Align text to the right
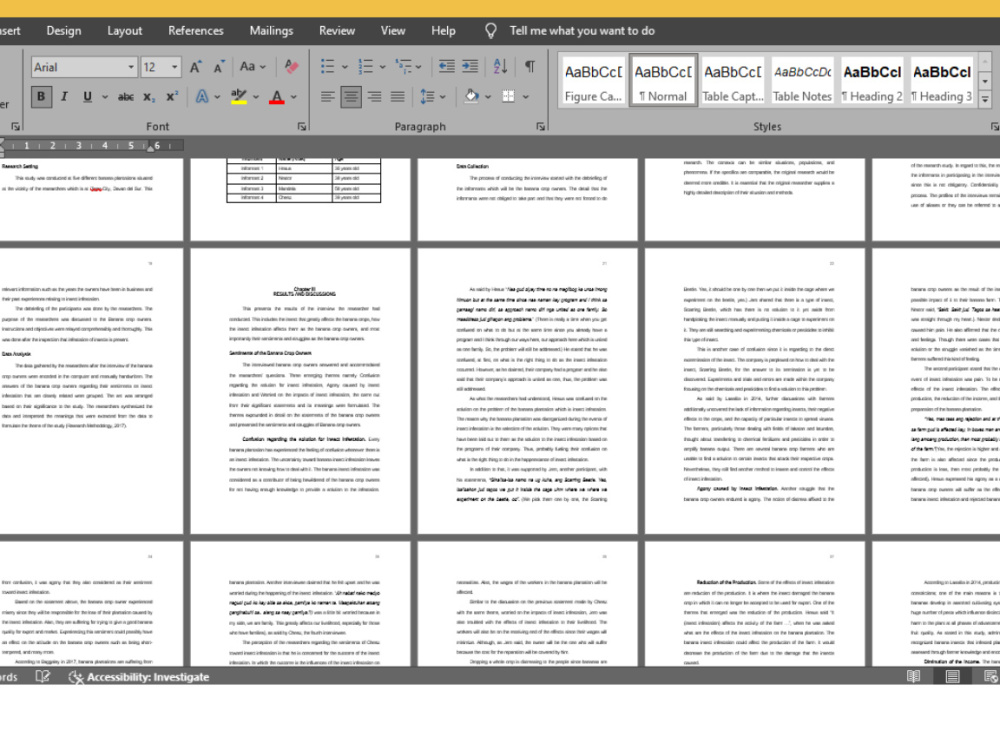The width and height of the screenshot is (1000, 750). pos(374,97)
